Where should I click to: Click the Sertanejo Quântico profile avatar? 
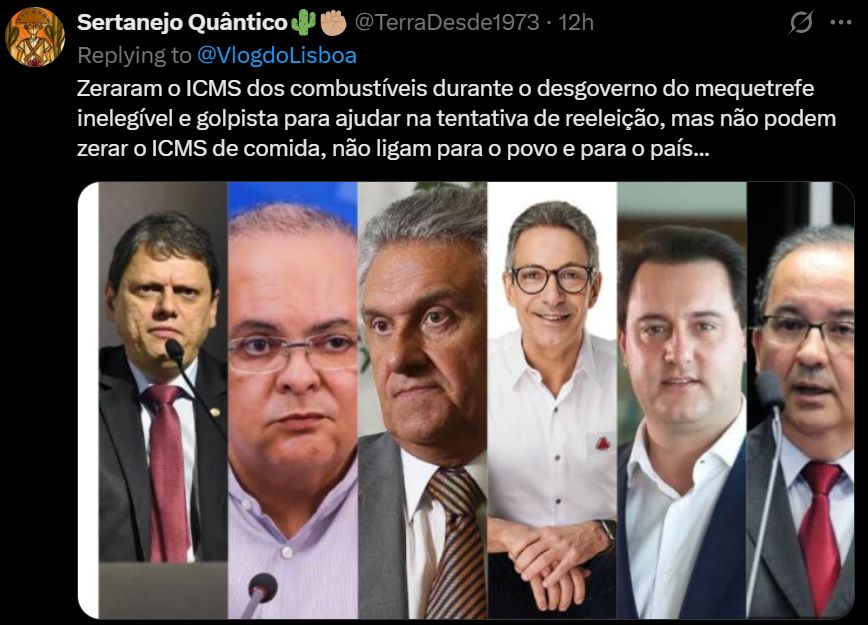35,37
